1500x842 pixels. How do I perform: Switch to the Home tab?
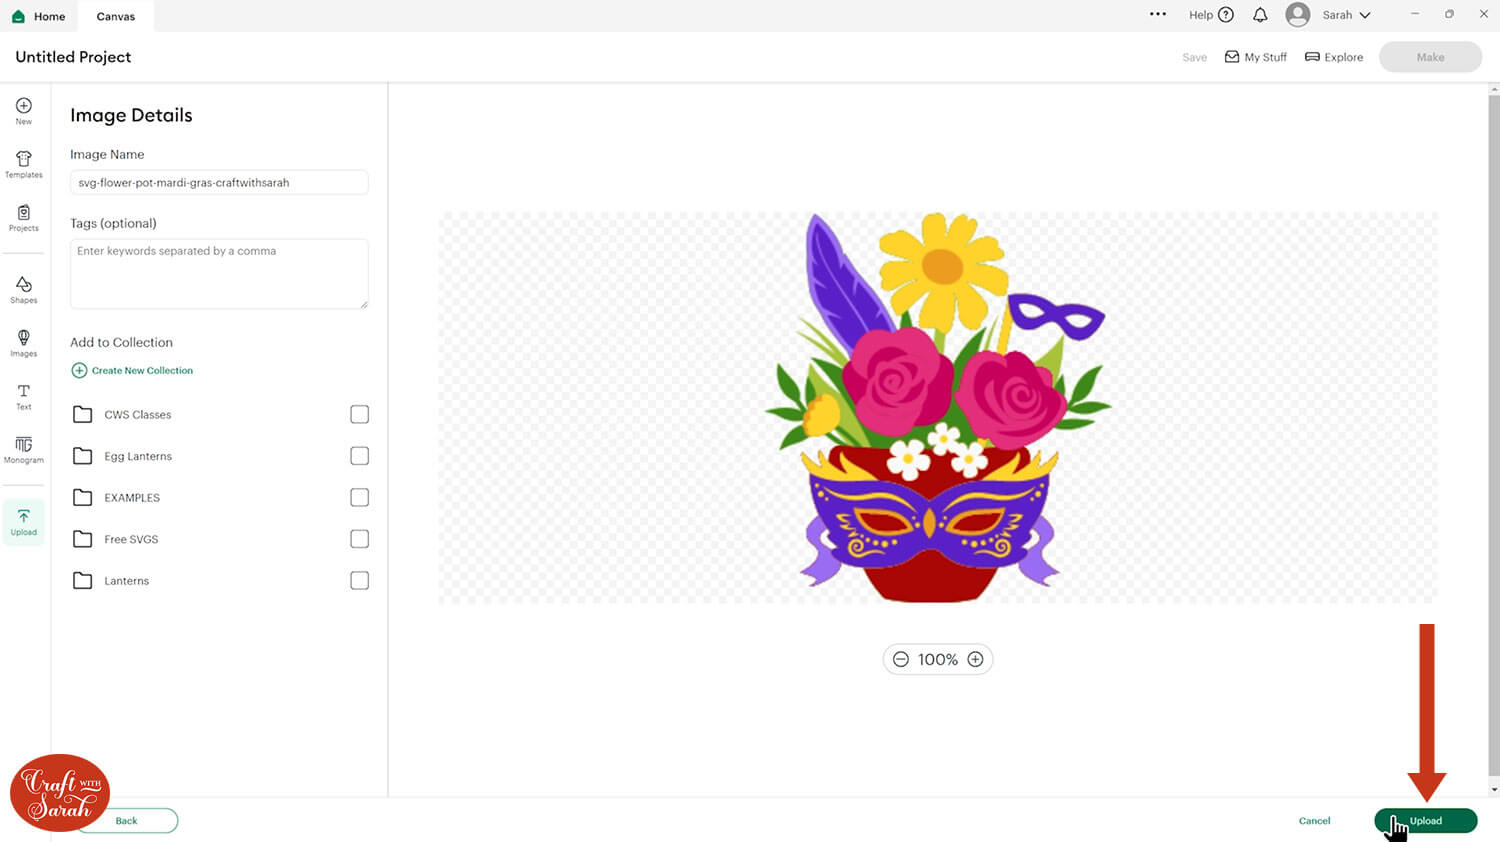tap(39, 16)
